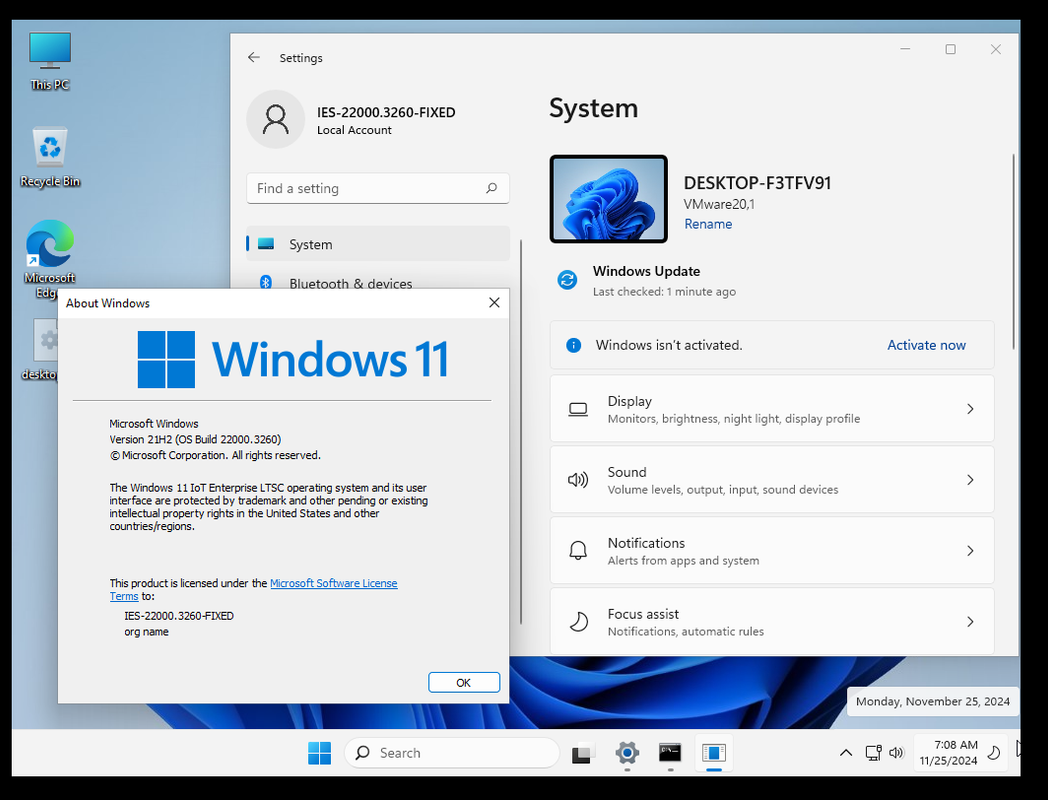
Task: Click the DESKTOP-F3TFV91 computer name
Action: pos(757,183)
